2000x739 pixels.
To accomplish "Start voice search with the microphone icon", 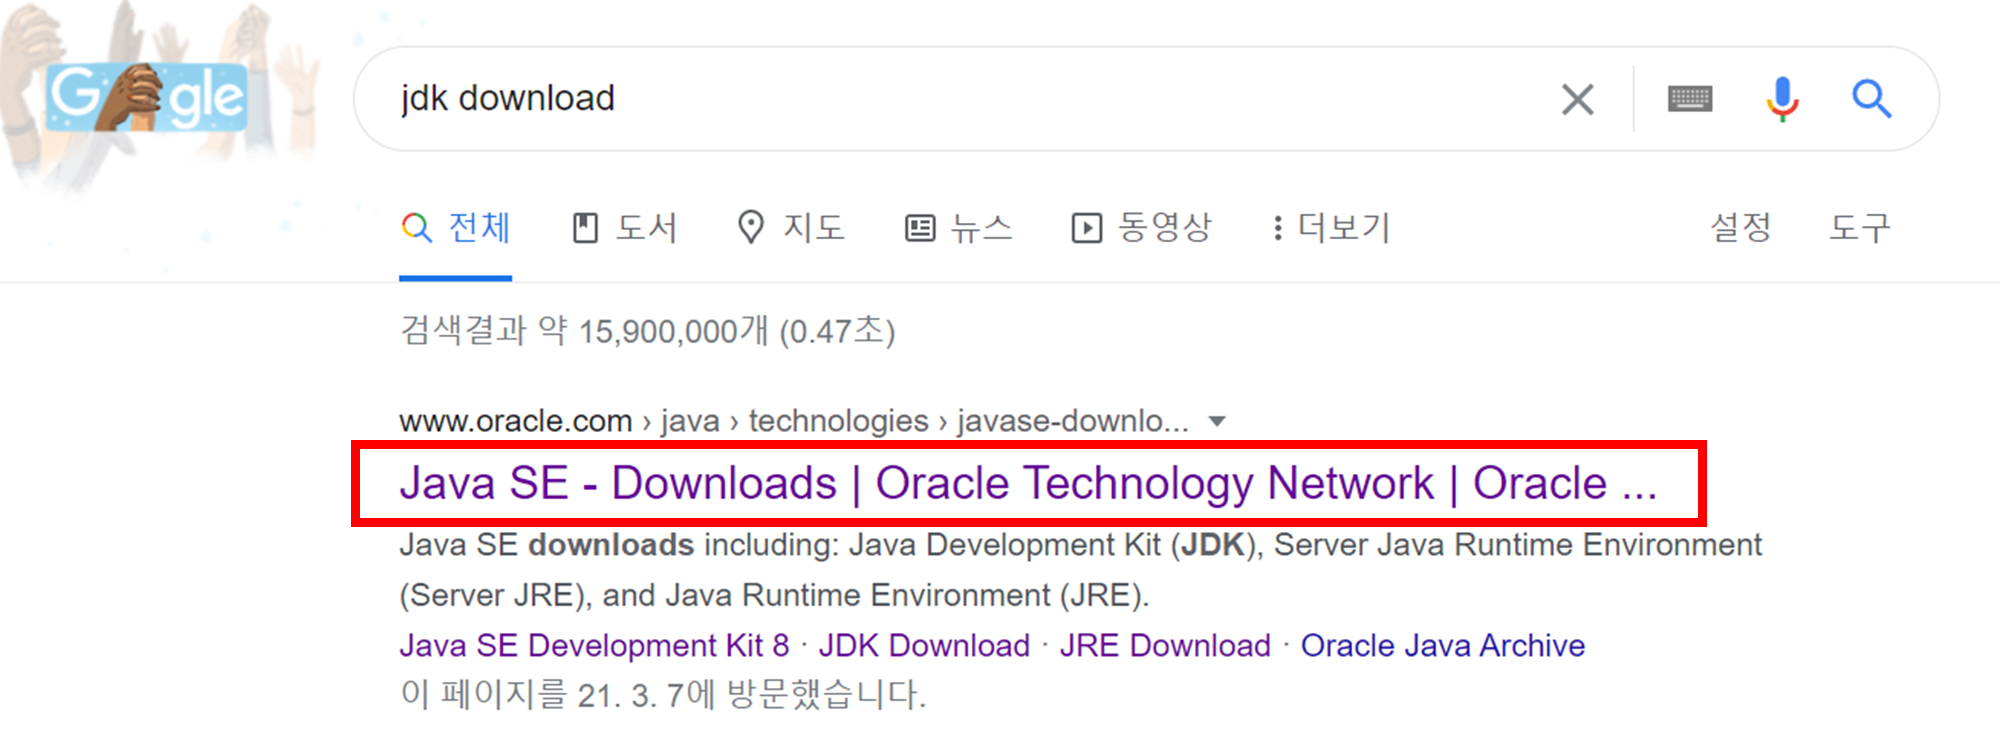I will pos(1782,99).
